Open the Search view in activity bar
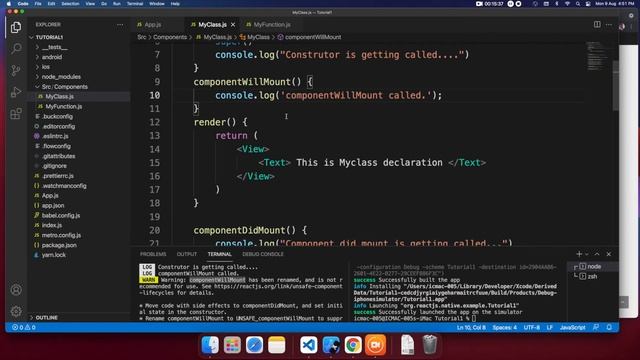The image size is (640, 360). click(x=16, y=49)
